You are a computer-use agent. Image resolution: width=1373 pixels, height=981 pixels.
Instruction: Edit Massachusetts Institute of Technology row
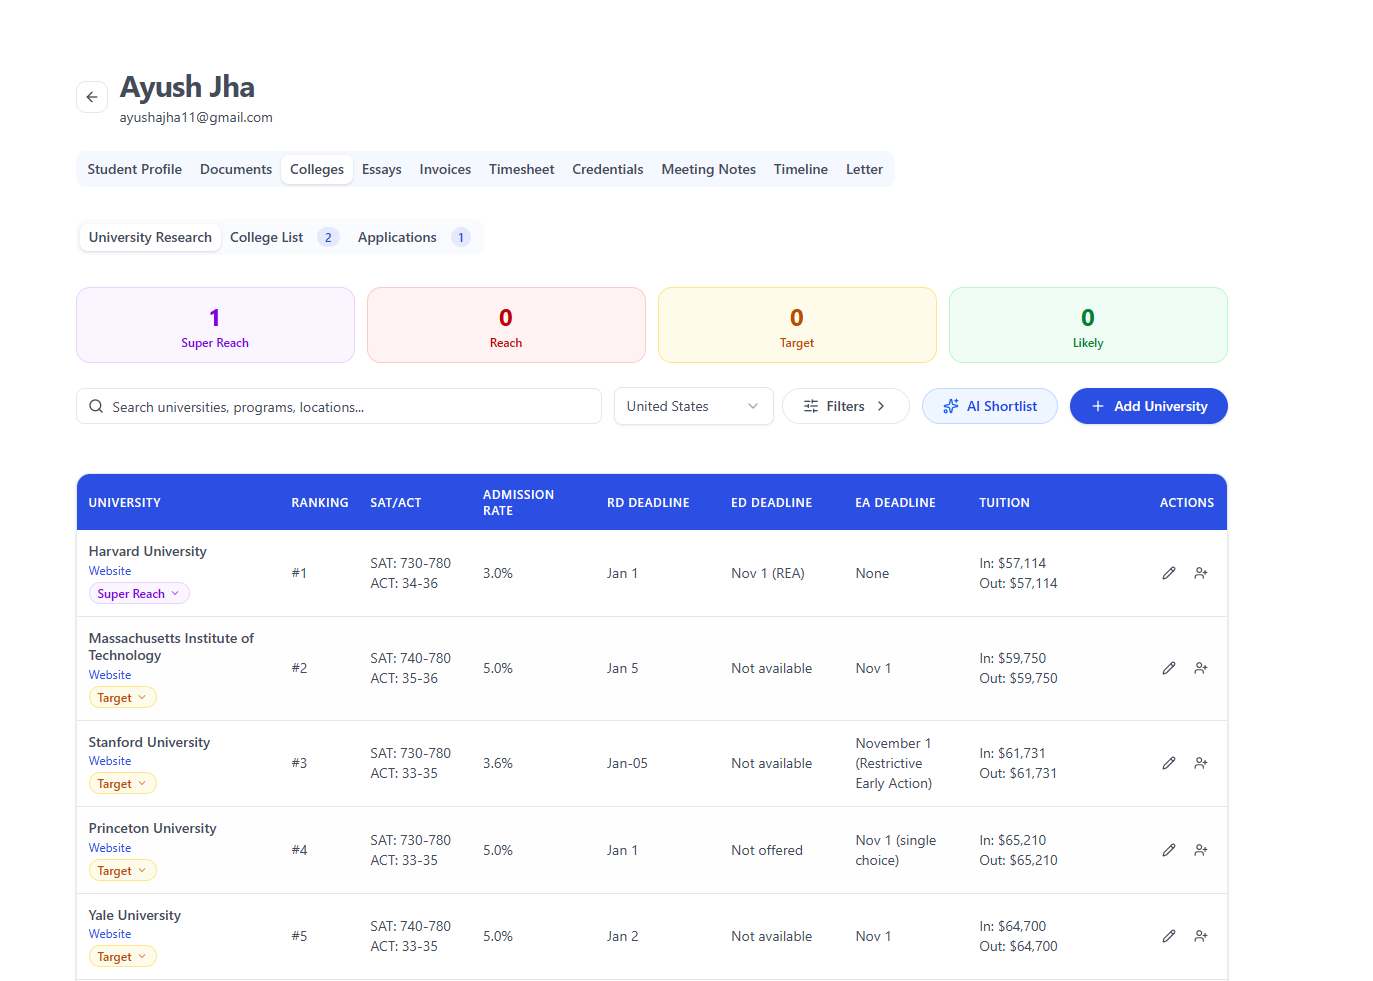(1169, 668)
